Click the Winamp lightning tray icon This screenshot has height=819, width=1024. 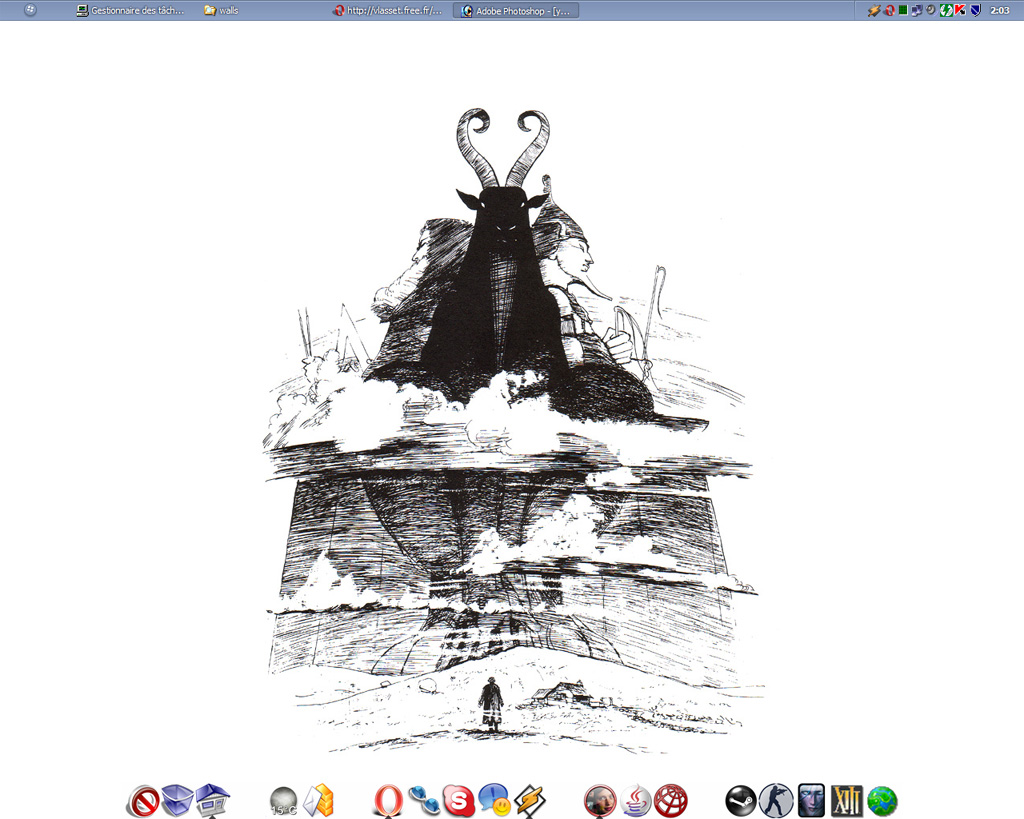(874, 10)
